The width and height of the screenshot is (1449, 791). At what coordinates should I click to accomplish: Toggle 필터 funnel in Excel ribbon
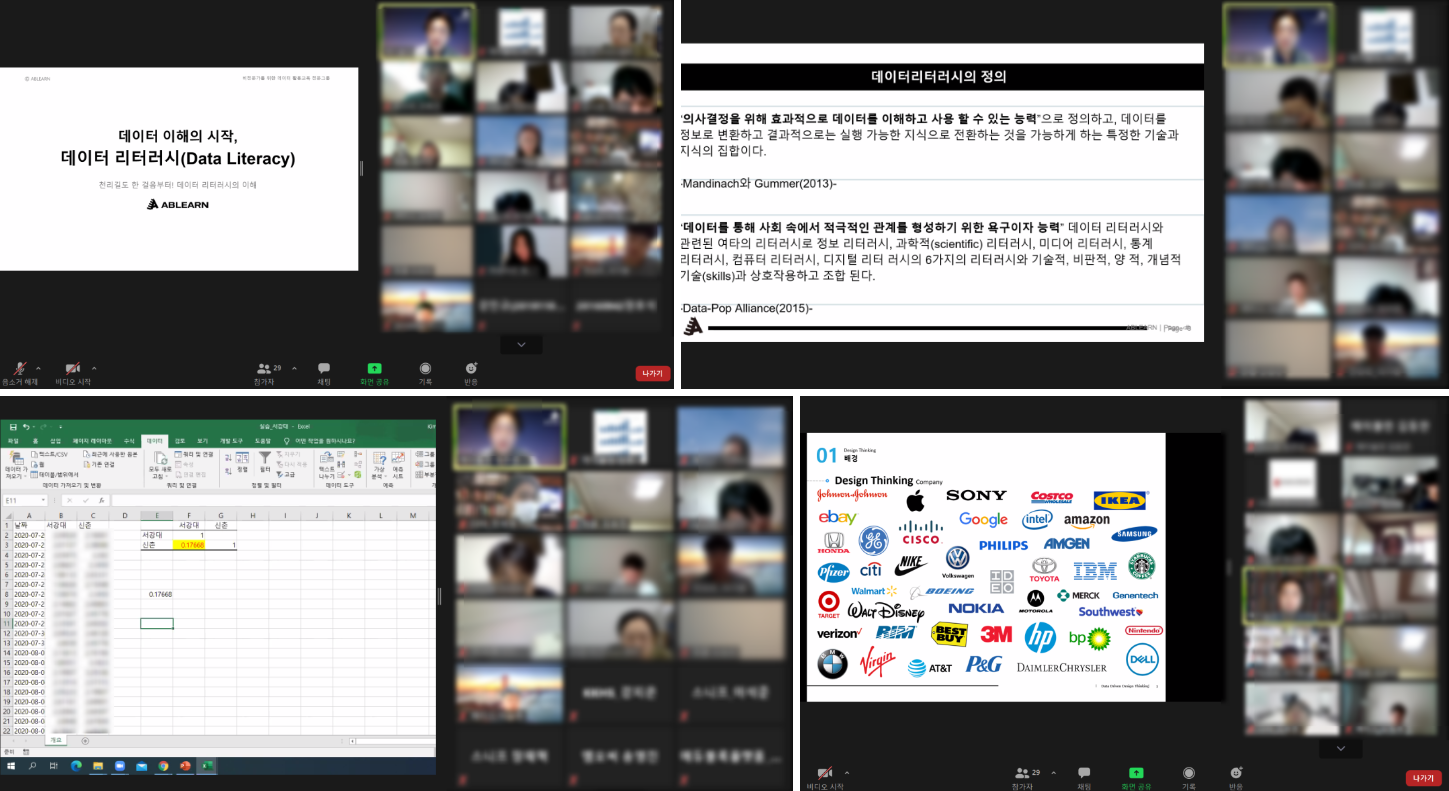[x=265, y=462]
